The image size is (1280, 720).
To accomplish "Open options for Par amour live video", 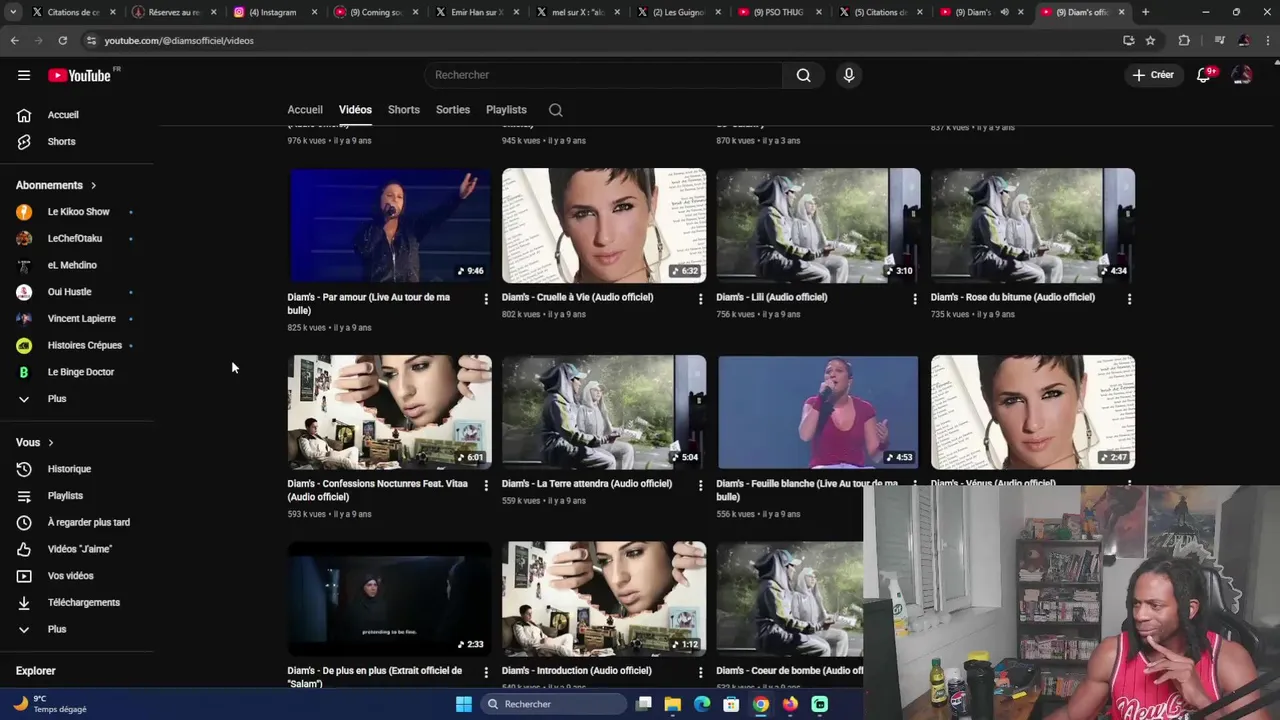I will click(486, 299).
